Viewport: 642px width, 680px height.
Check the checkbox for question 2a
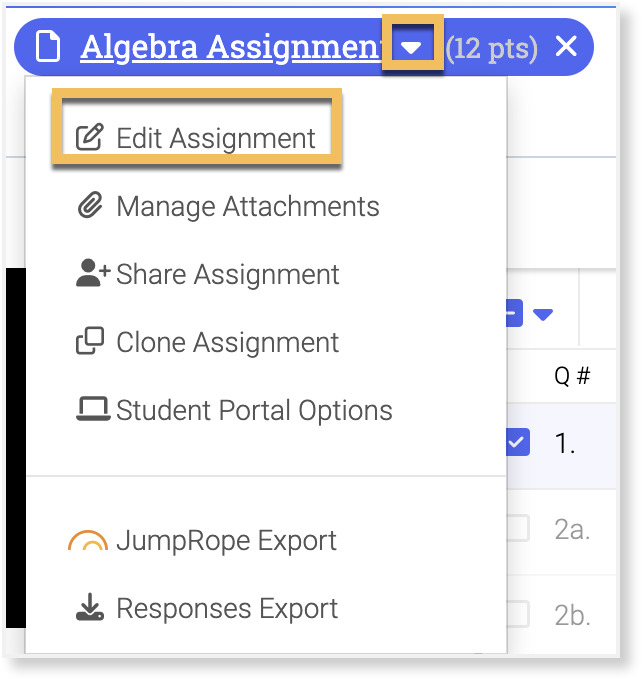point(517,529)
